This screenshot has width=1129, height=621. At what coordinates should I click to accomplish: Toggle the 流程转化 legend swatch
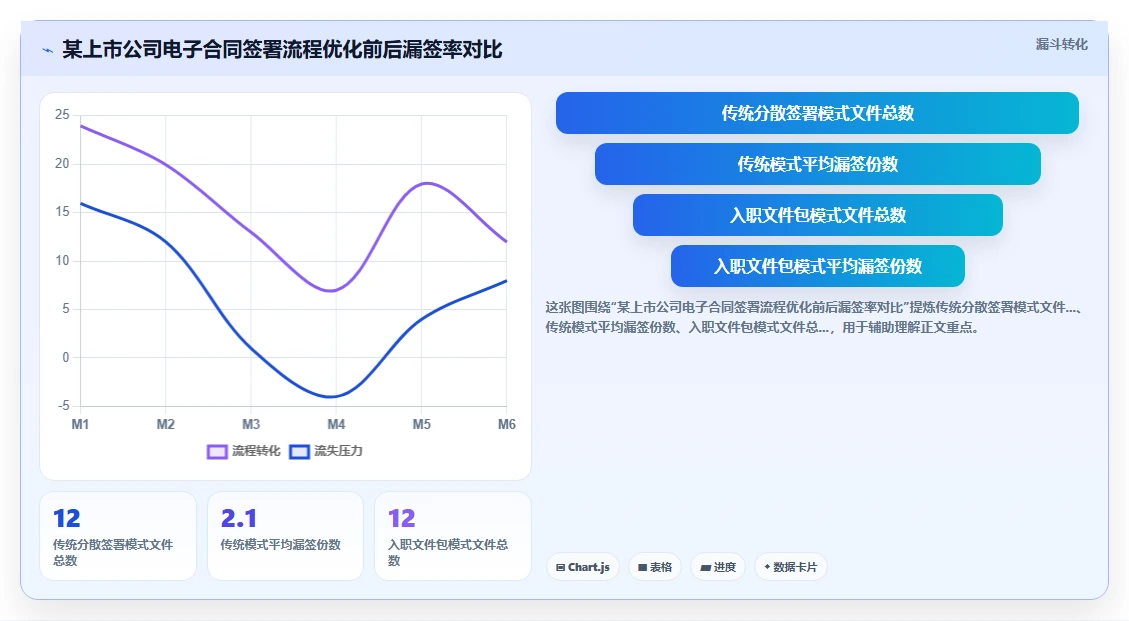[217, 452]
